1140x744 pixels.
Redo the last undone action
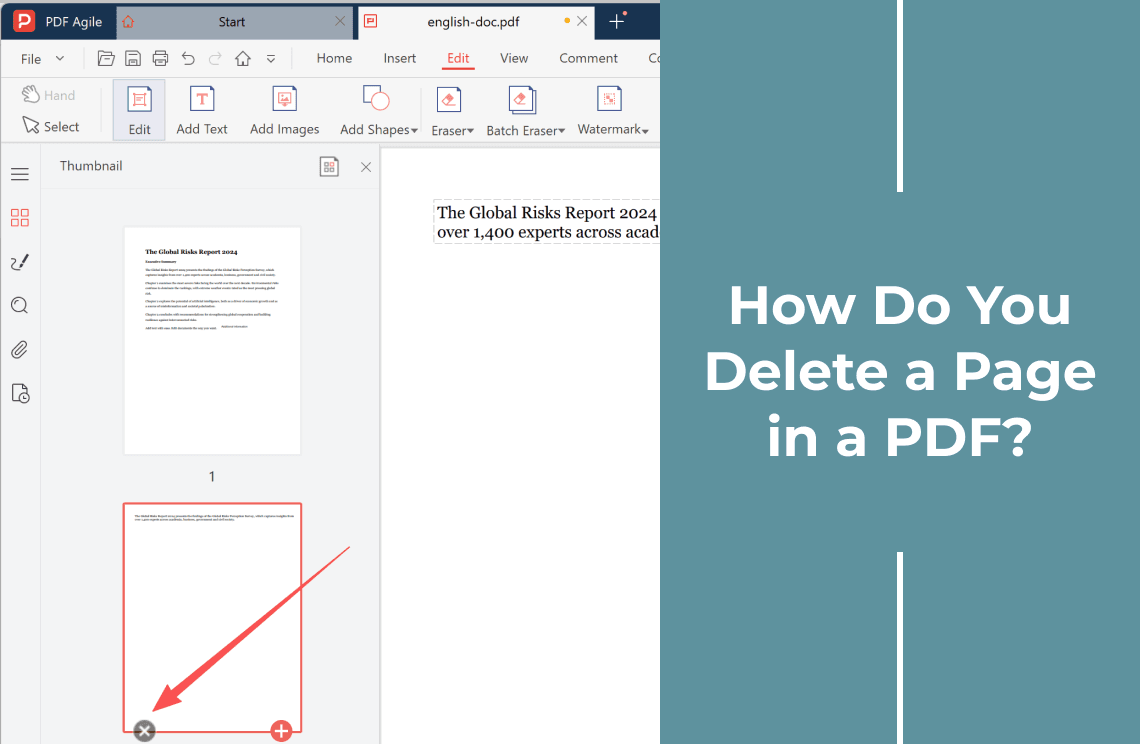point(215,58)
